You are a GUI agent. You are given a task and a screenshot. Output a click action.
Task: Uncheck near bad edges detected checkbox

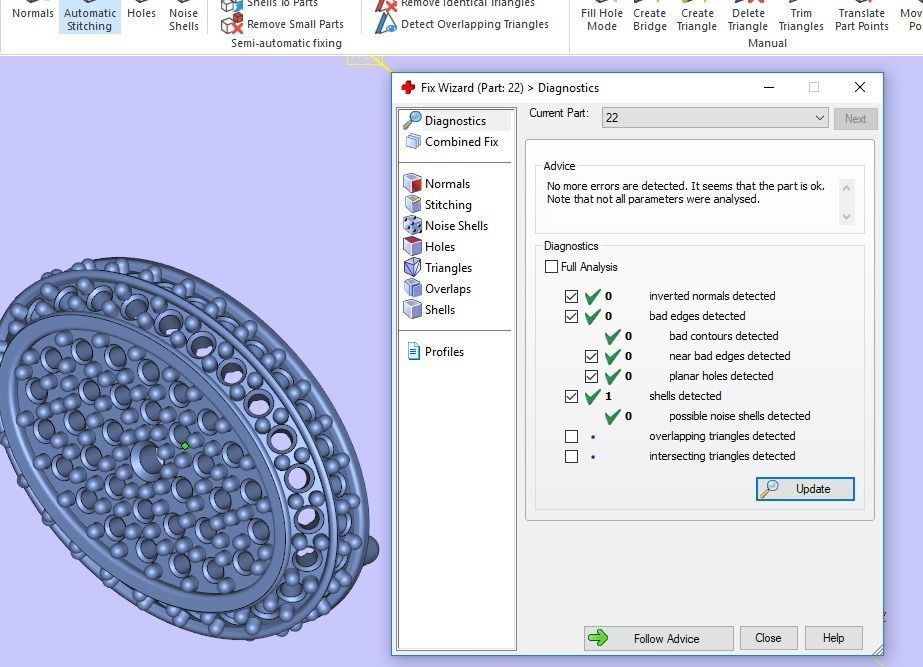click(591, 356)
